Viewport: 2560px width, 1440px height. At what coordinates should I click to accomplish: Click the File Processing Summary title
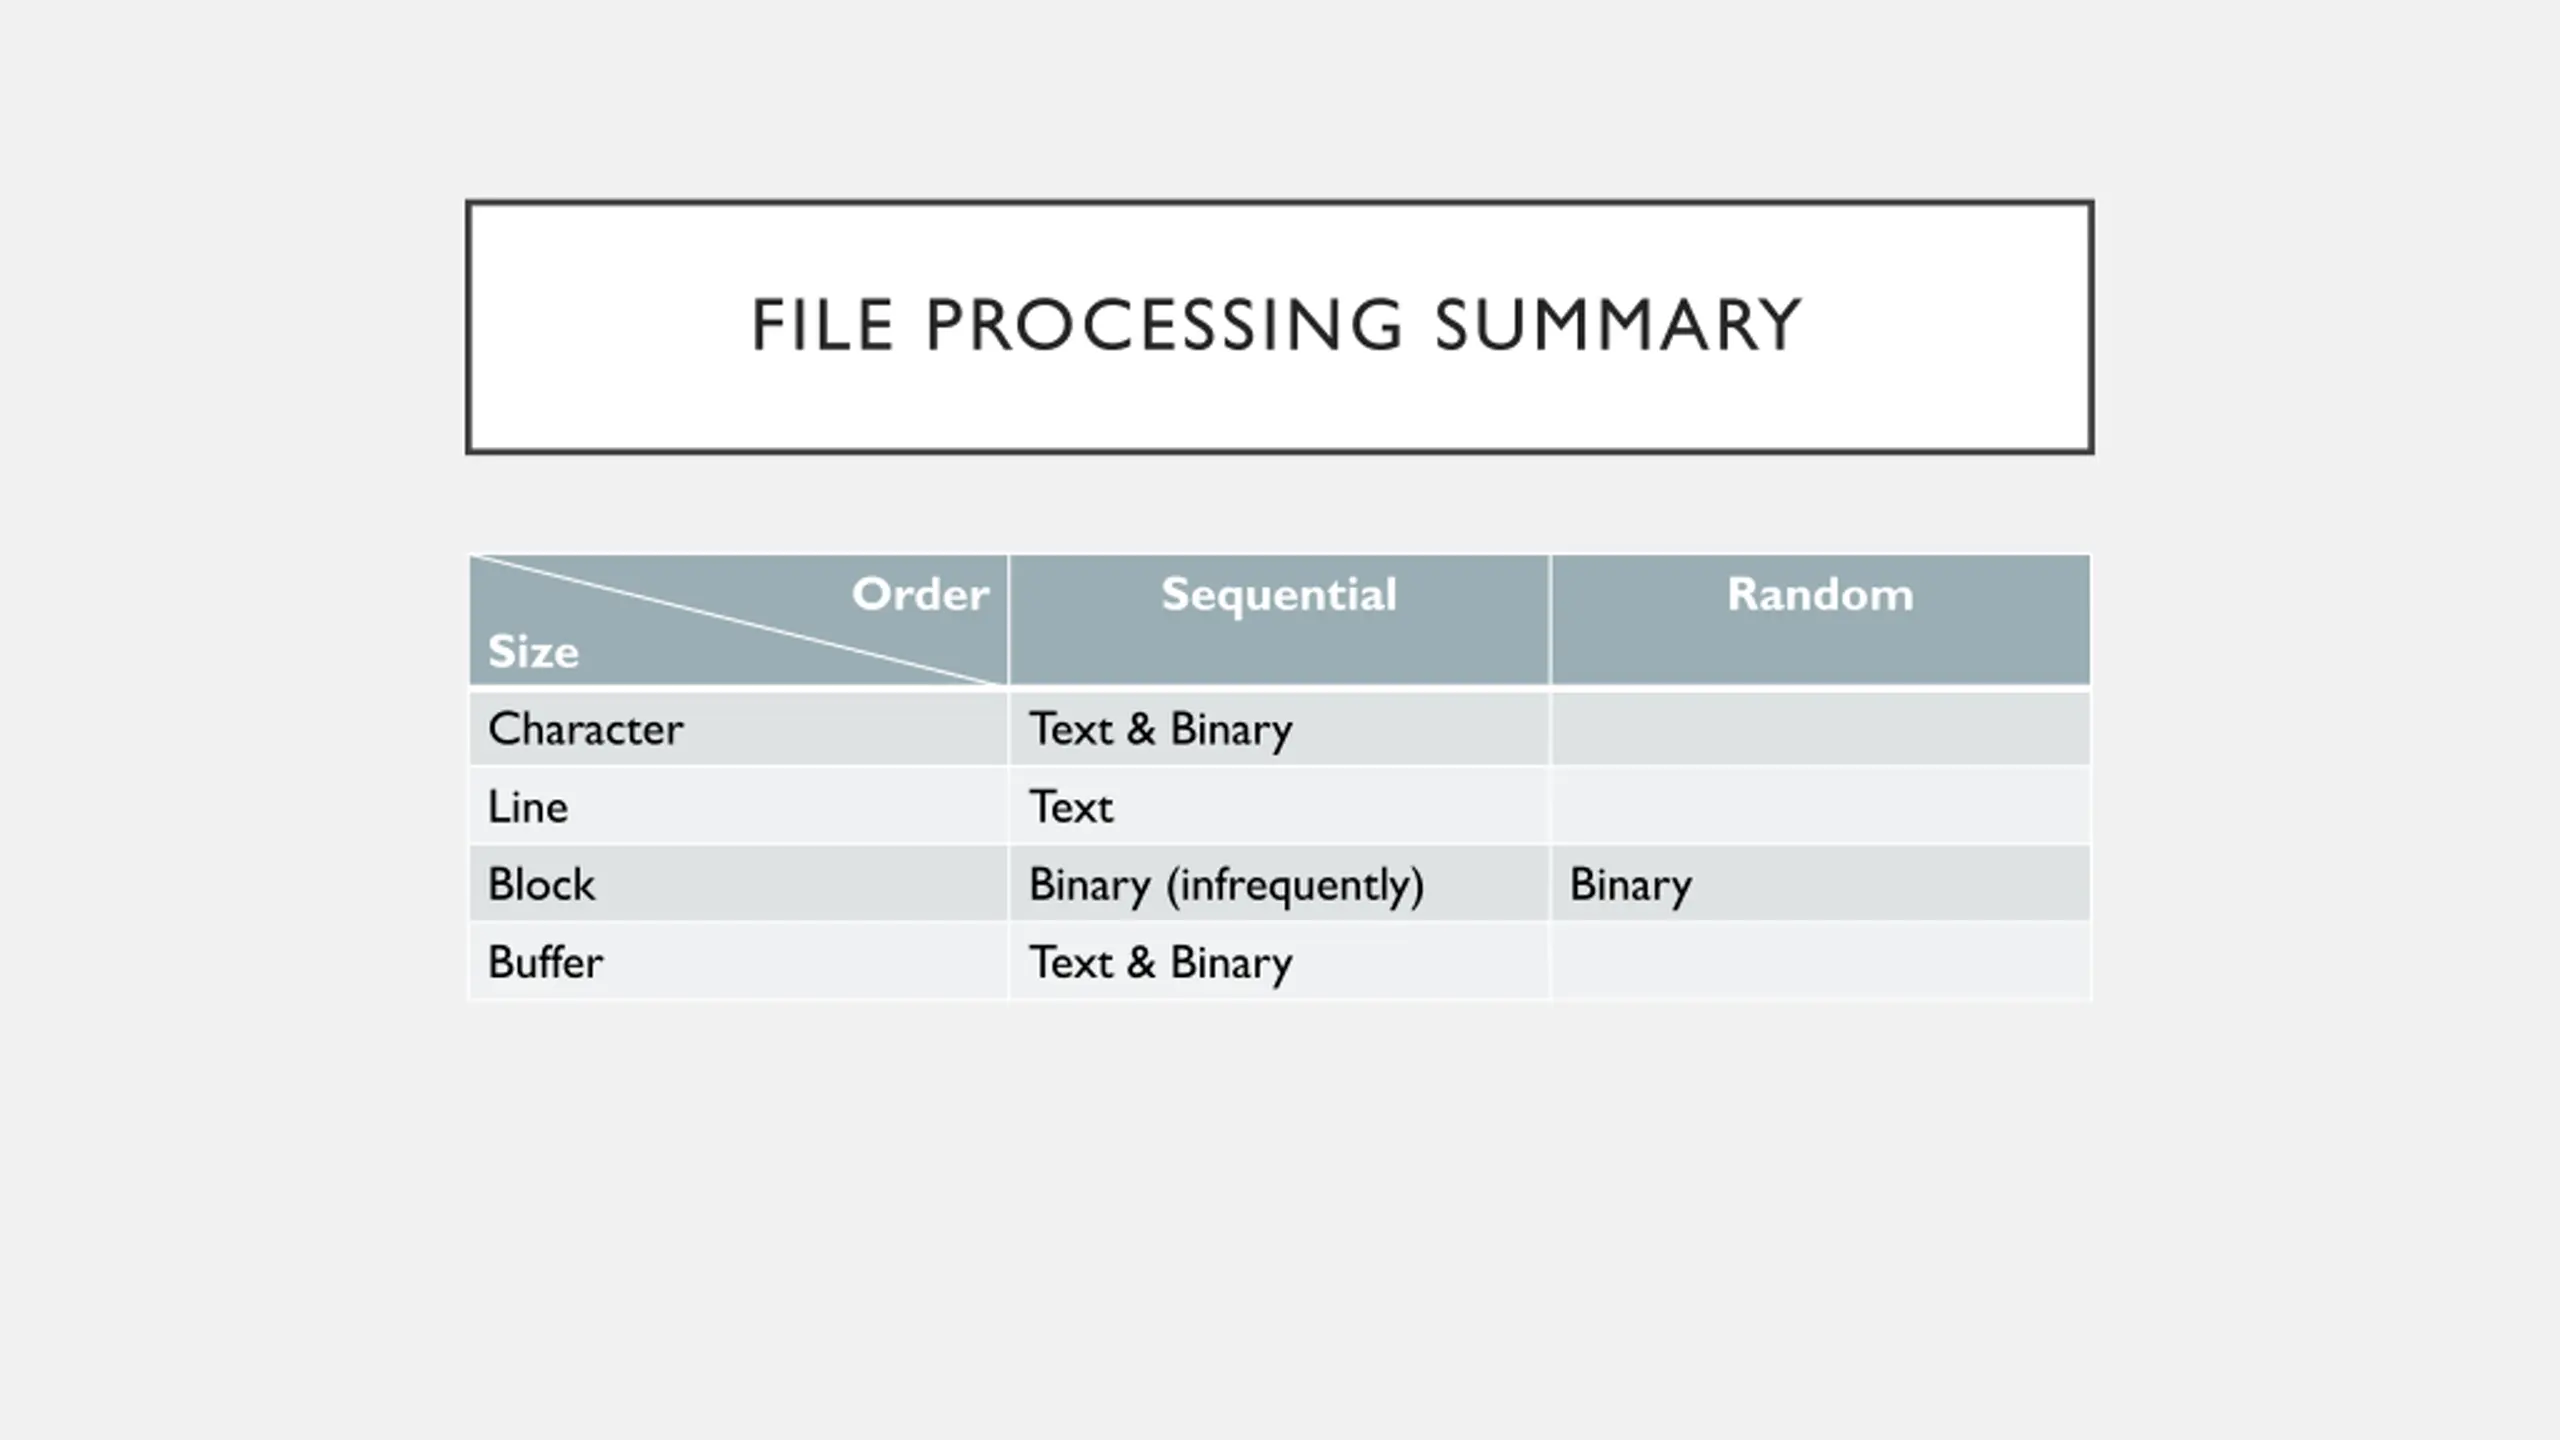click(1276, 325)
